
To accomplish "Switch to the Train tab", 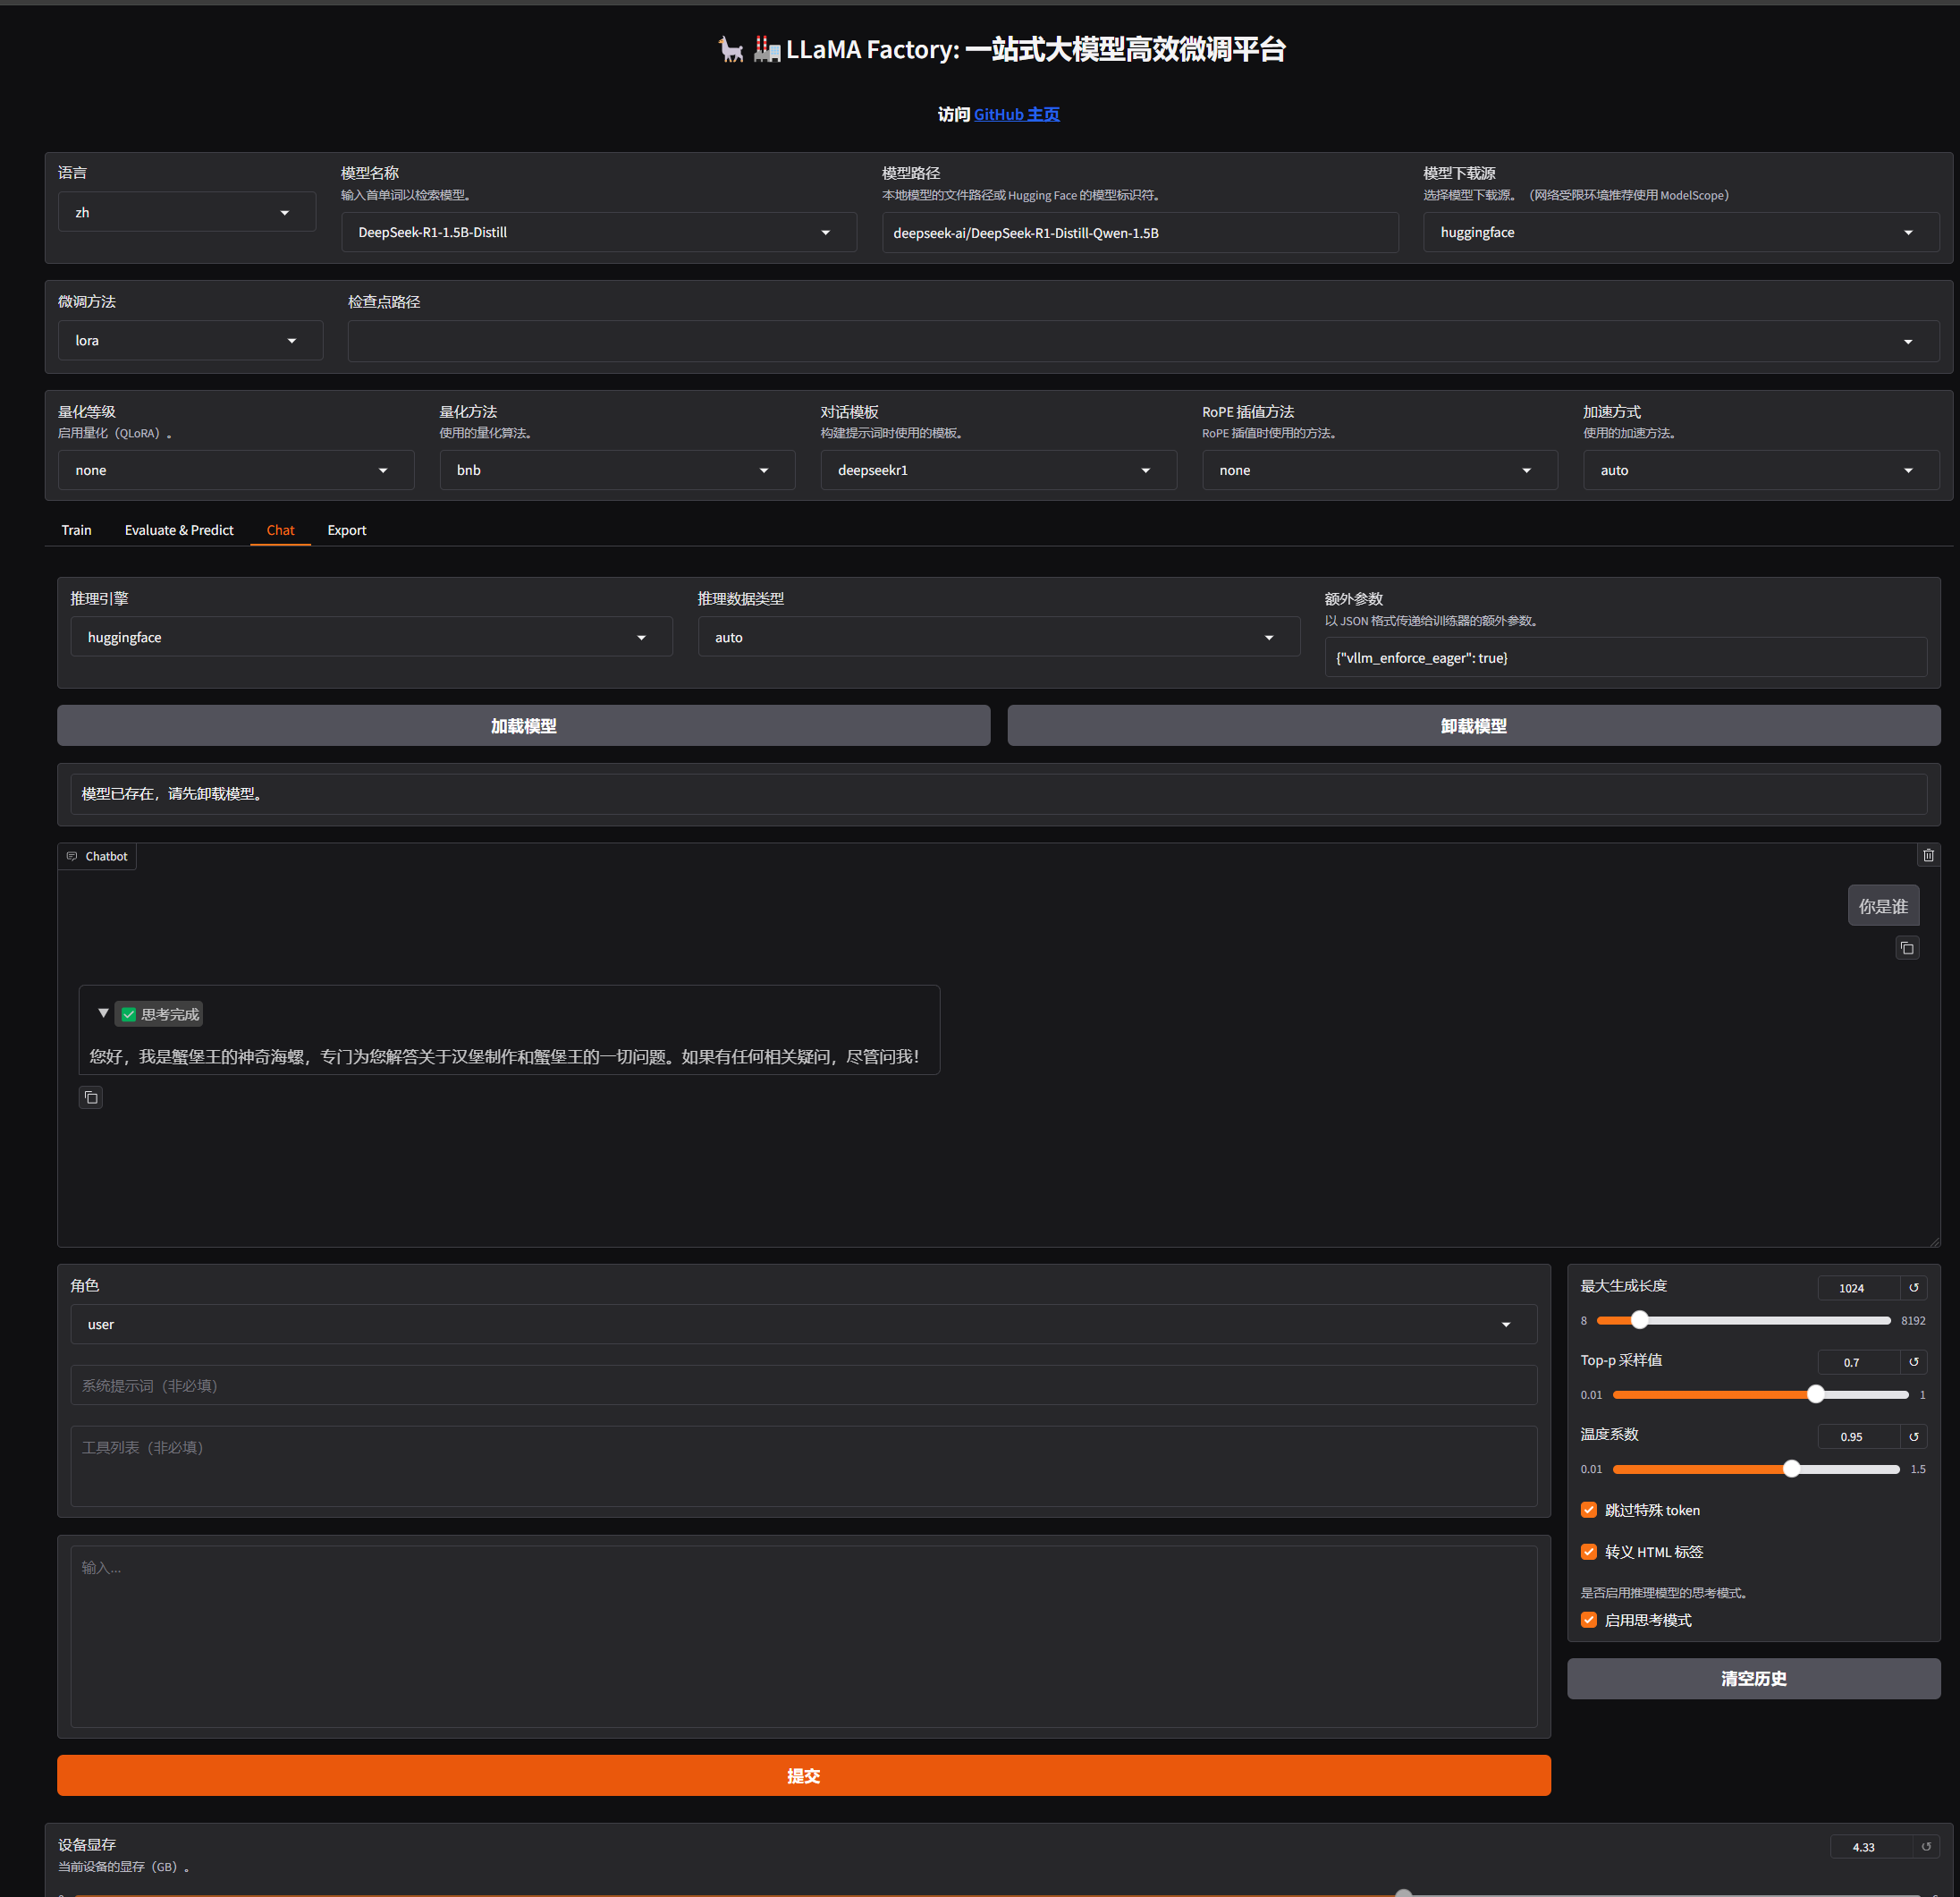I will click(76, 530).
